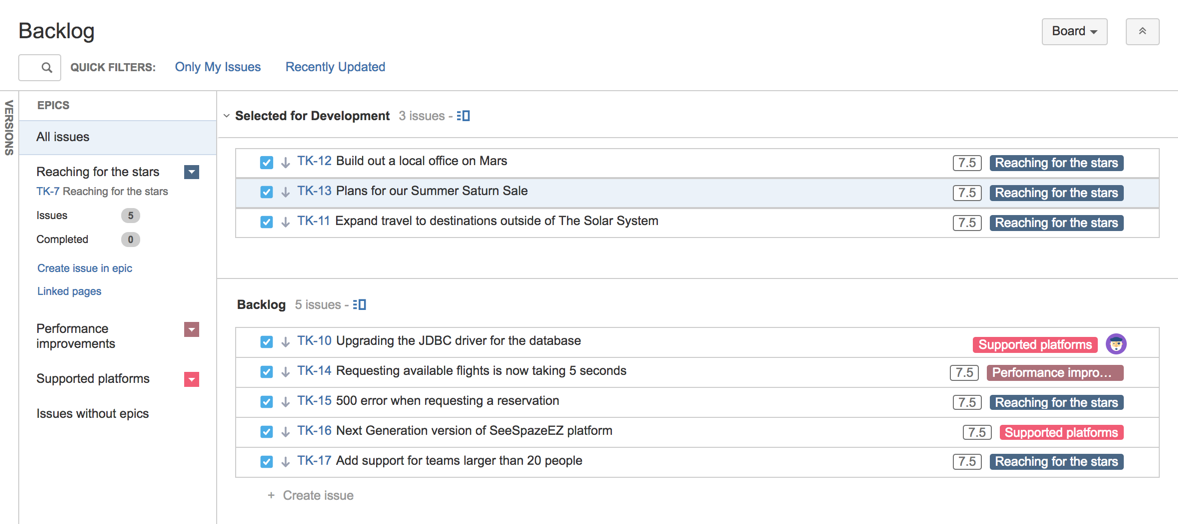
Task: Select the Supported platforms epic
Action: tap(93, 379)
